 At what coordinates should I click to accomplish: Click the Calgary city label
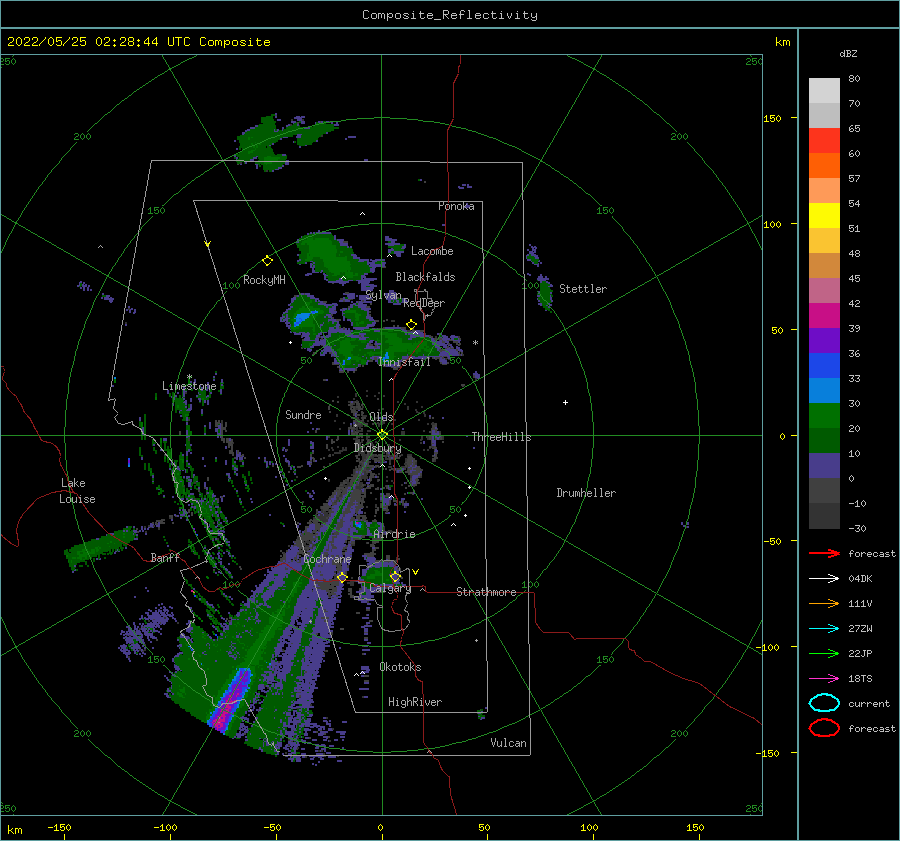coord(390,588)
